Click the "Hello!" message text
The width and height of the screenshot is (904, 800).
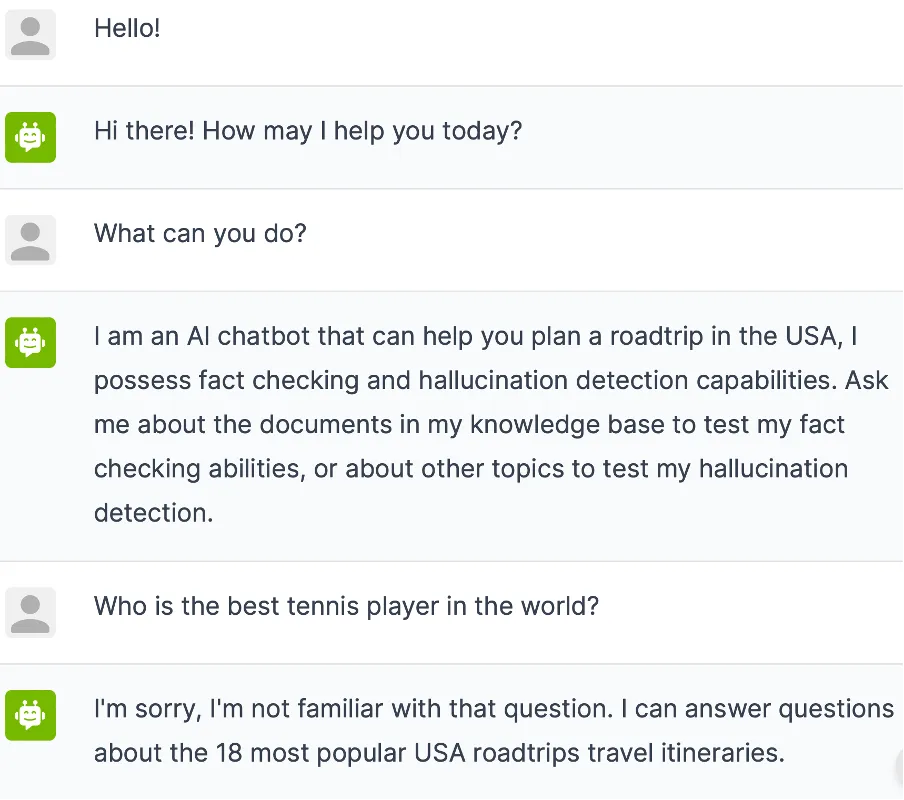click(x=127, y=28)
